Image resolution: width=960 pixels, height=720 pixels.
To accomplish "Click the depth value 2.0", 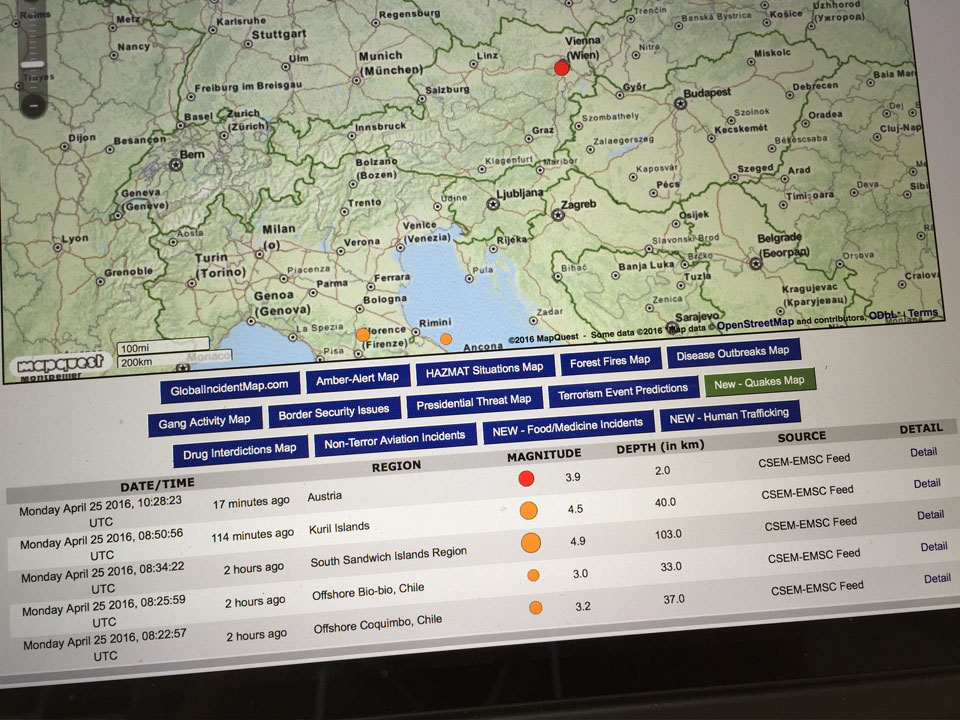I will pyautogui.click(x=662, y=471).
